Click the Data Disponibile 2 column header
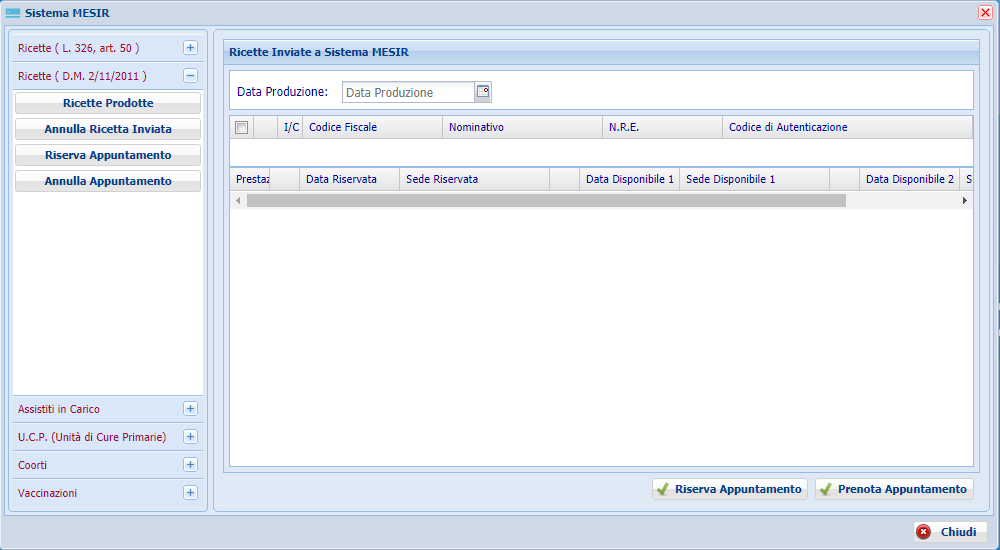This screenshot has width=1000, height=550. (x=909, y=179)
